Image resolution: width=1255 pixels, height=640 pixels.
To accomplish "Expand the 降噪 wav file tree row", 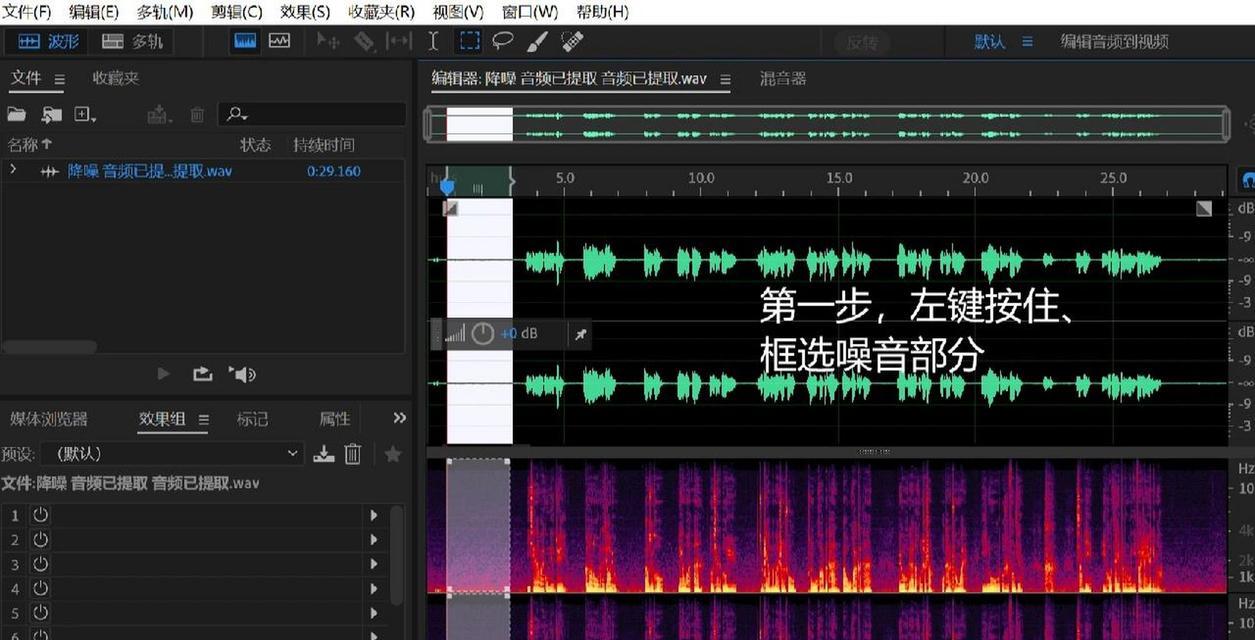I will (x=13, y=170).
